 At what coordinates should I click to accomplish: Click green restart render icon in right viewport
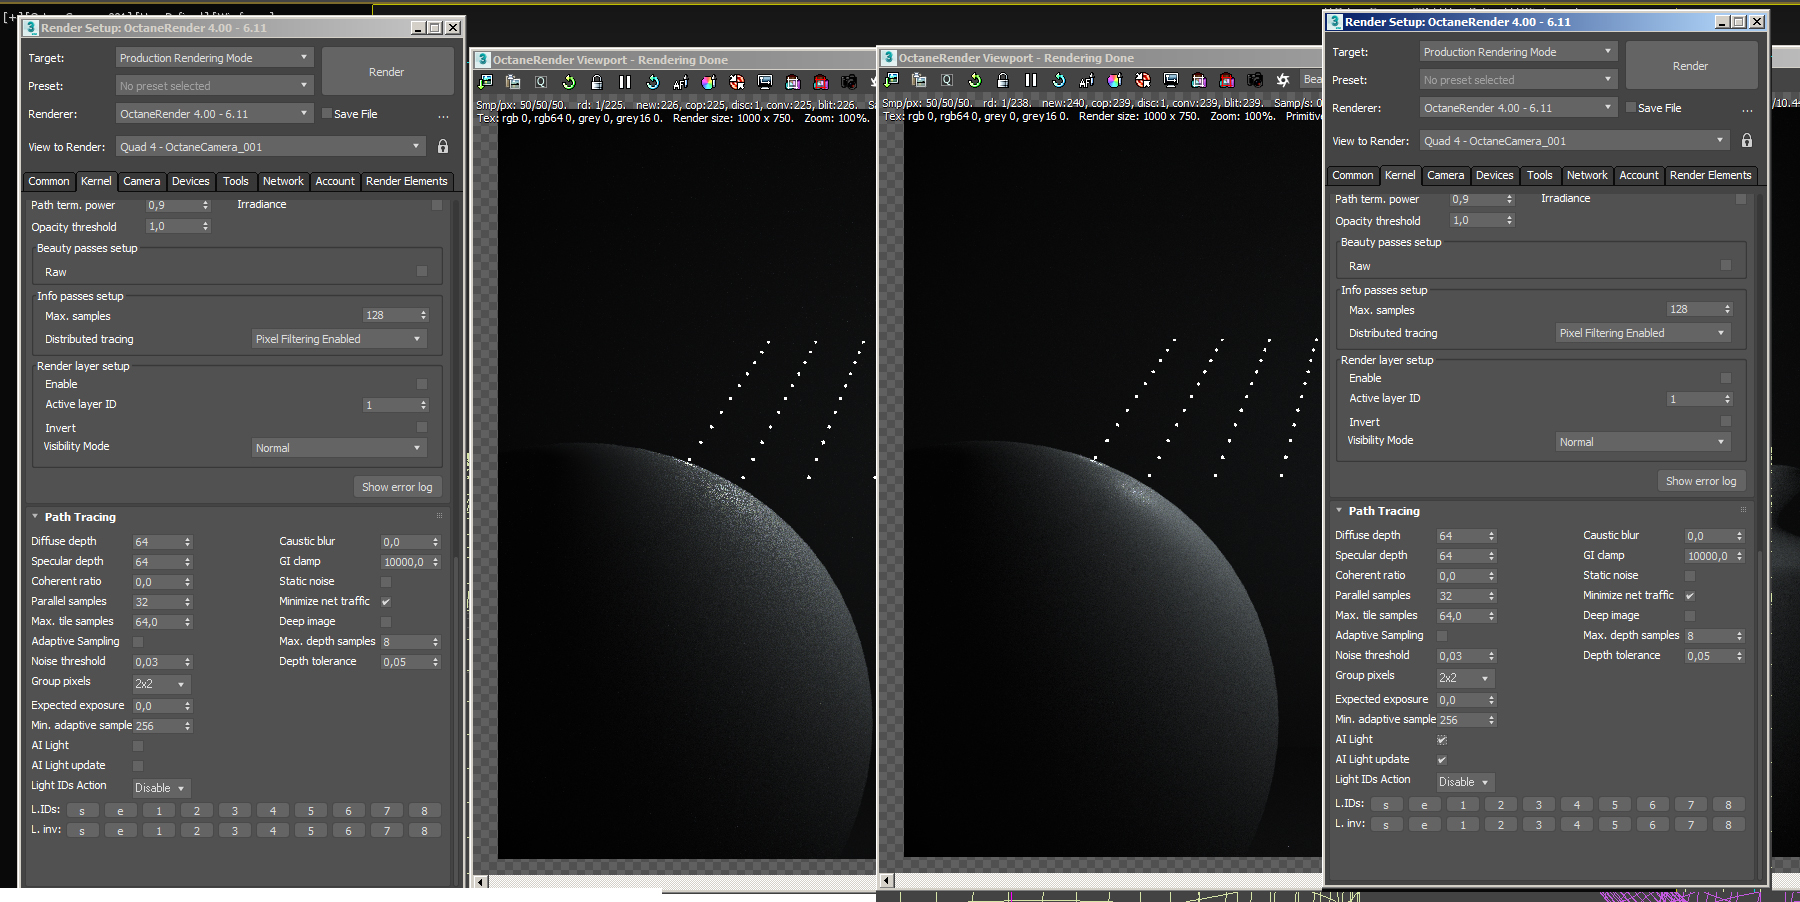975,80
